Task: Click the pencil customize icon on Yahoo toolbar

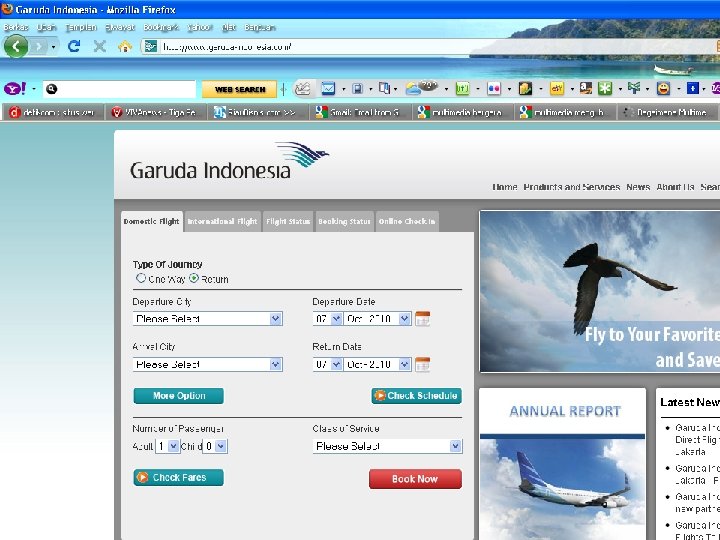Action: (x=303, y=88)
